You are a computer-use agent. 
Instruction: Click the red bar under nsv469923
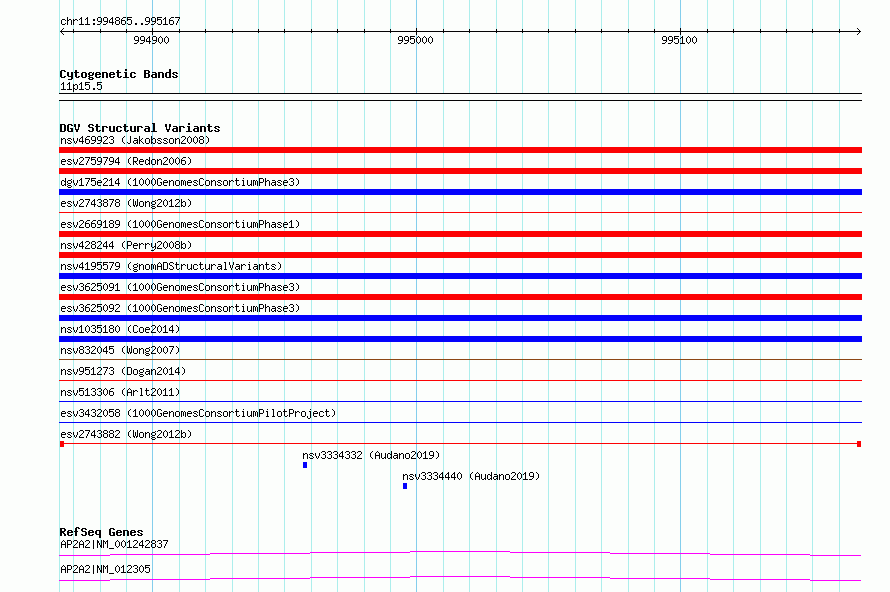pyautogui.click(x=460, y=150)
